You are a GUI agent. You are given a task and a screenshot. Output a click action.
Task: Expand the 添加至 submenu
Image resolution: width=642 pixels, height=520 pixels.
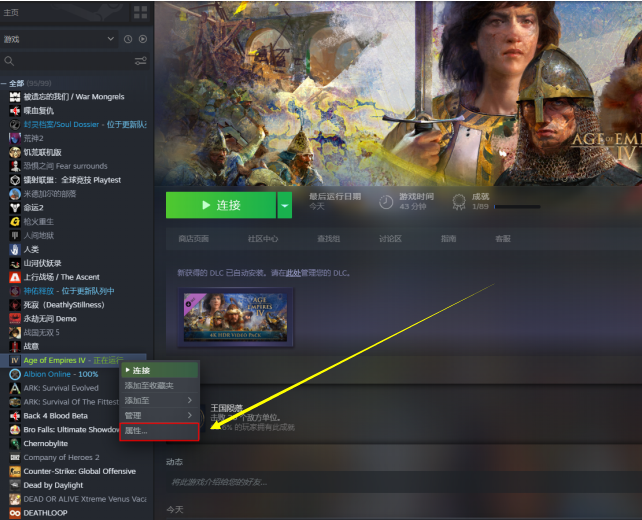point(159,400)
